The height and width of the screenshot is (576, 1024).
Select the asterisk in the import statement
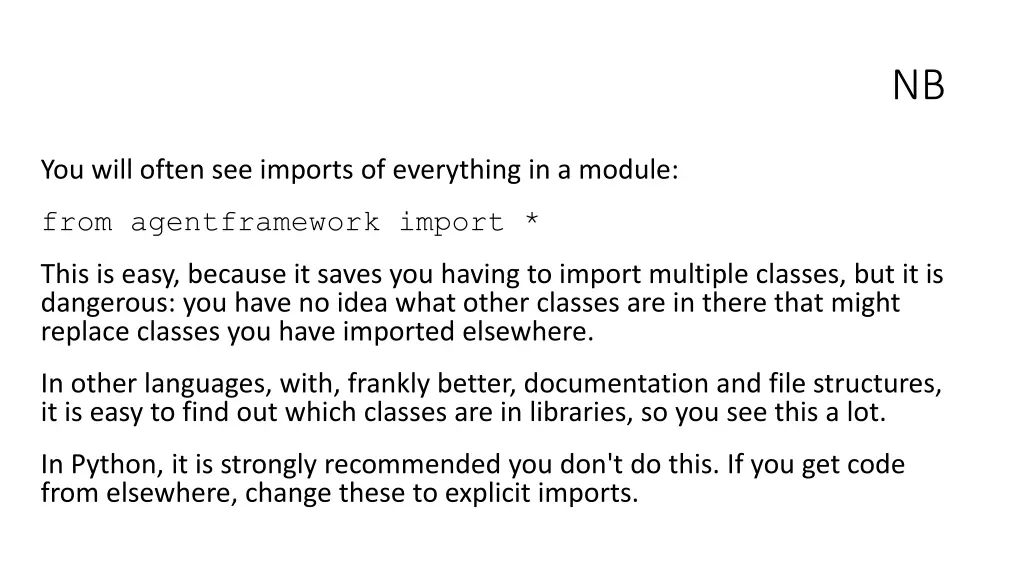coord(532,219)
